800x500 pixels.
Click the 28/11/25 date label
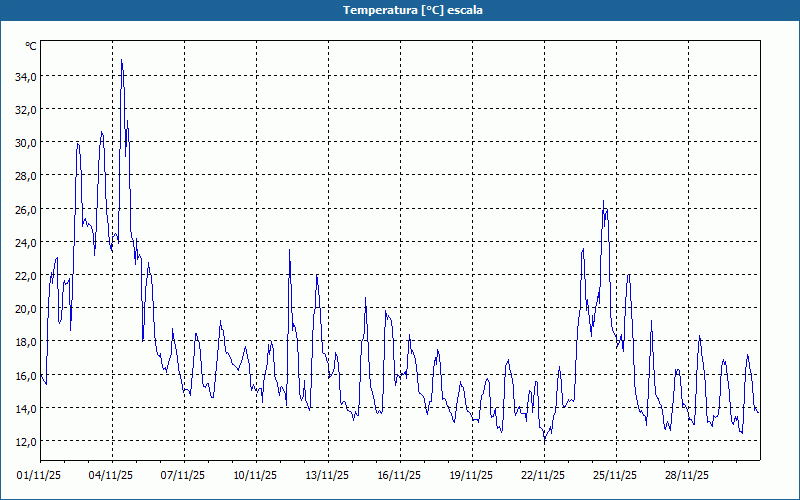click(688, 476)
